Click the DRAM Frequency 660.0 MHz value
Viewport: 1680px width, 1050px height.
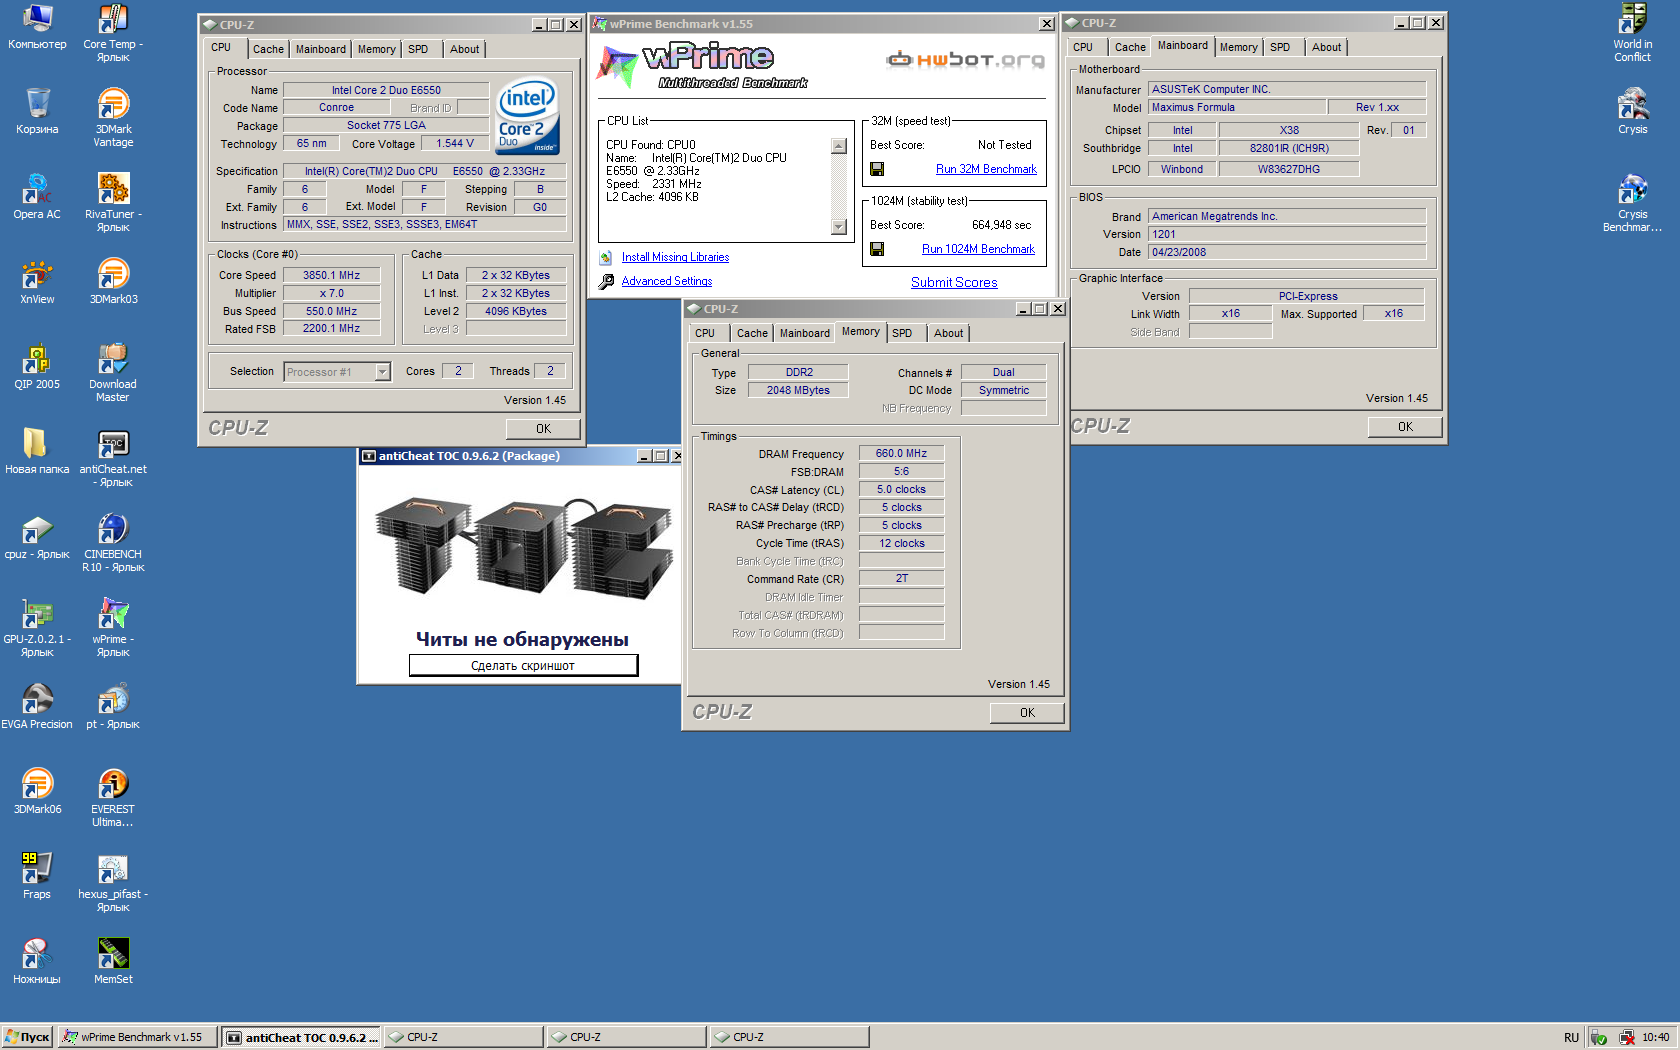point(901,453)
